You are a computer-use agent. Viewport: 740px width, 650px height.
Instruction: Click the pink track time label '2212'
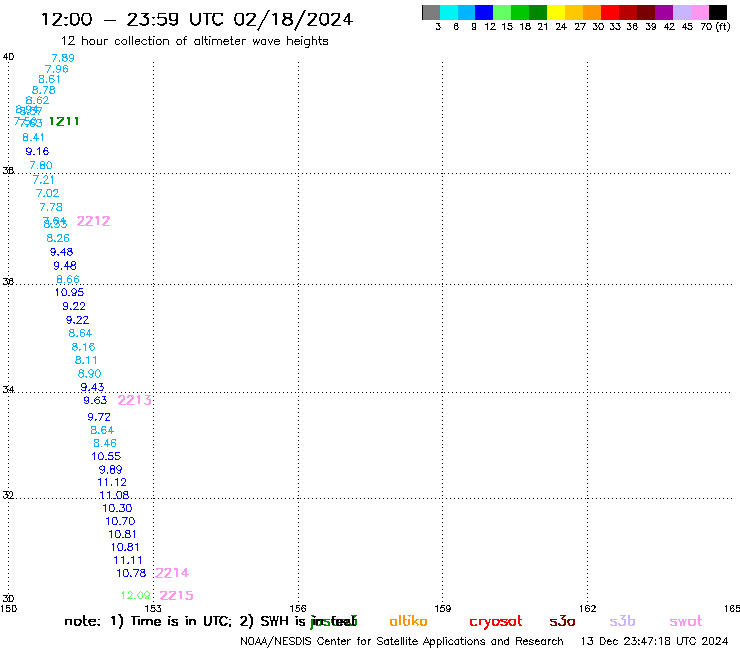pos(93,221)
